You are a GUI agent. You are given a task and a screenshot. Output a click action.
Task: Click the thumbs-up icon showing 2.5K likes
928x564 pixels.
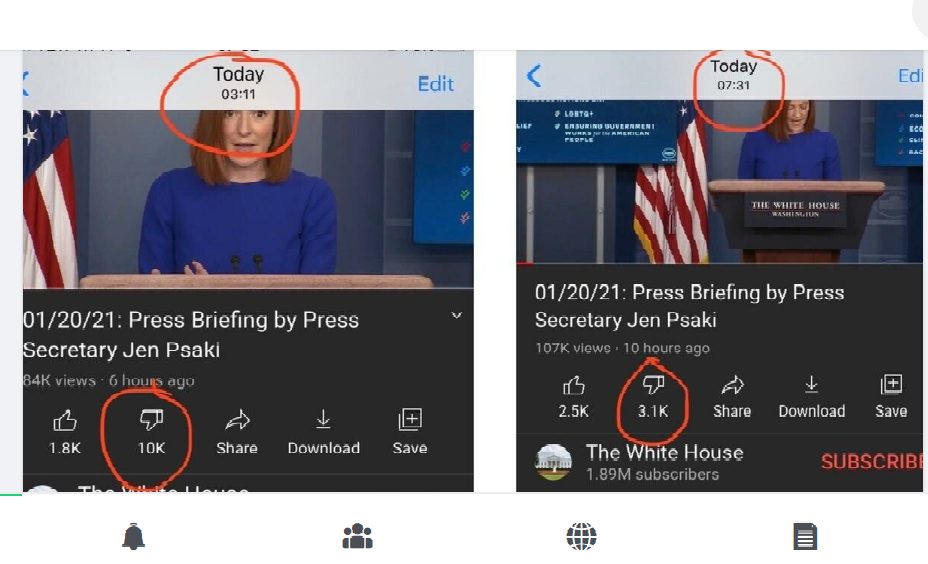(x=573, y=386)
